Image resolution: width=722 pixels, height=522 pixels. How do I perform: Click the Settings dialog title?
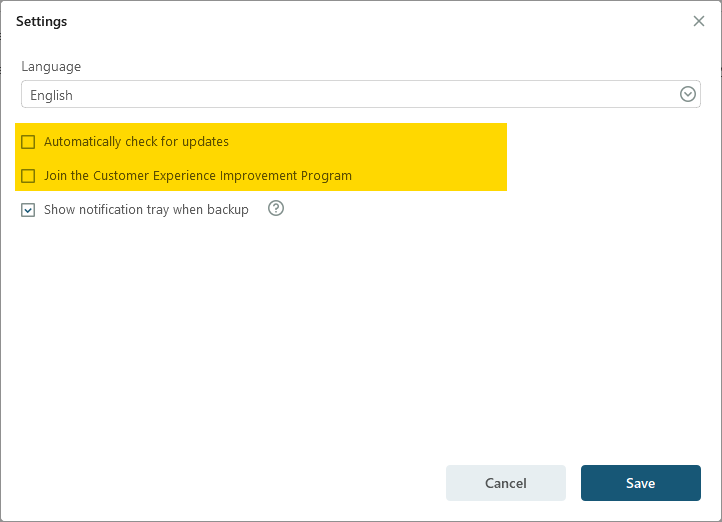point(41,22)
